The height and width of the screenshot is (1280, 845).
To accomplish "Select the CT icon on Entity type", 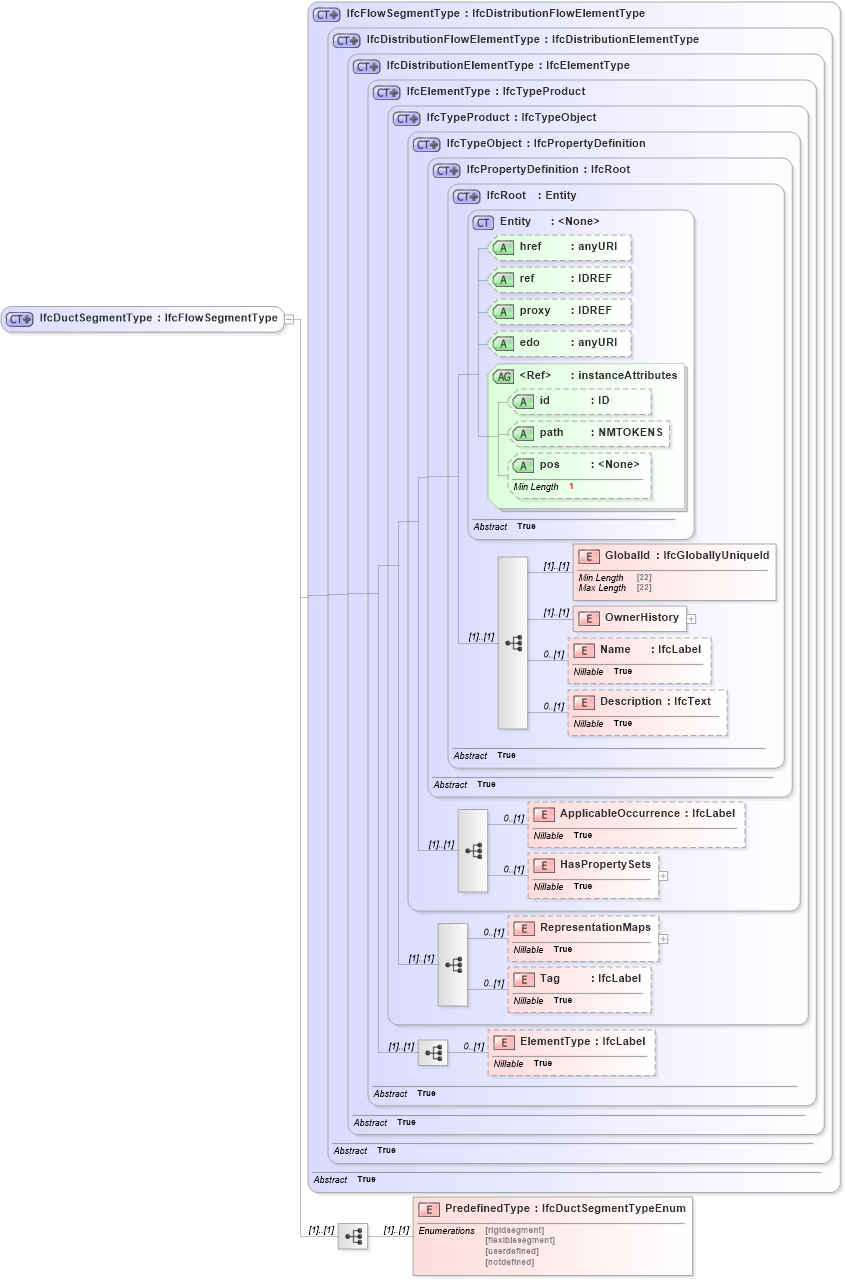I will pos(481,221).
